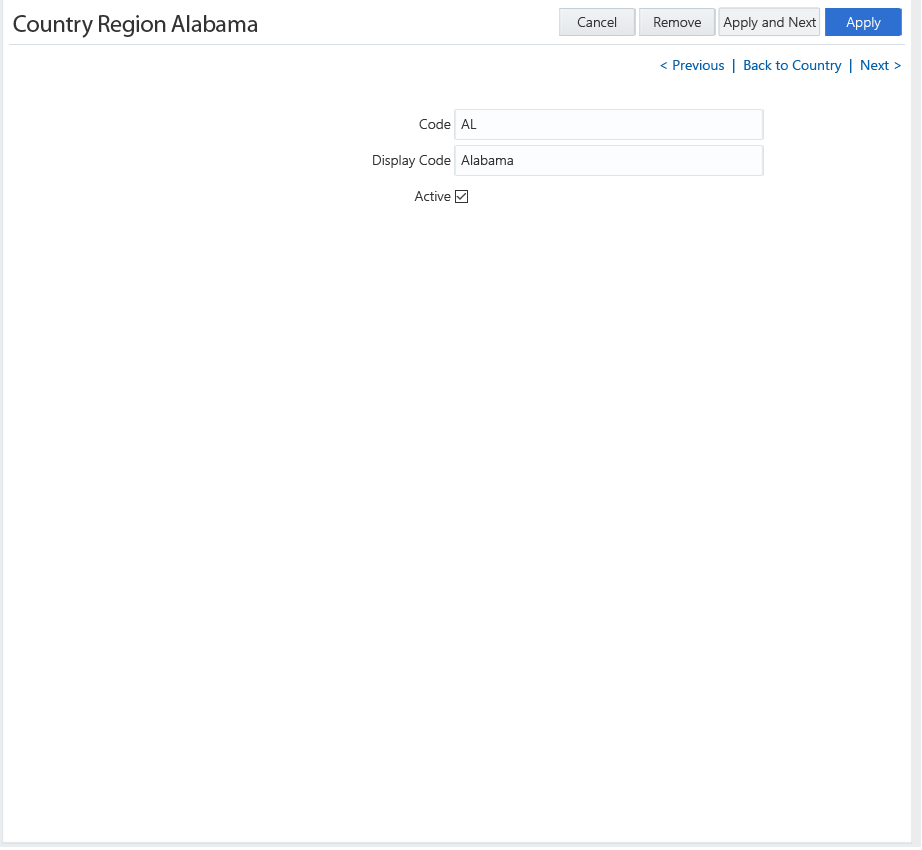Click the Cancel button

597,22
